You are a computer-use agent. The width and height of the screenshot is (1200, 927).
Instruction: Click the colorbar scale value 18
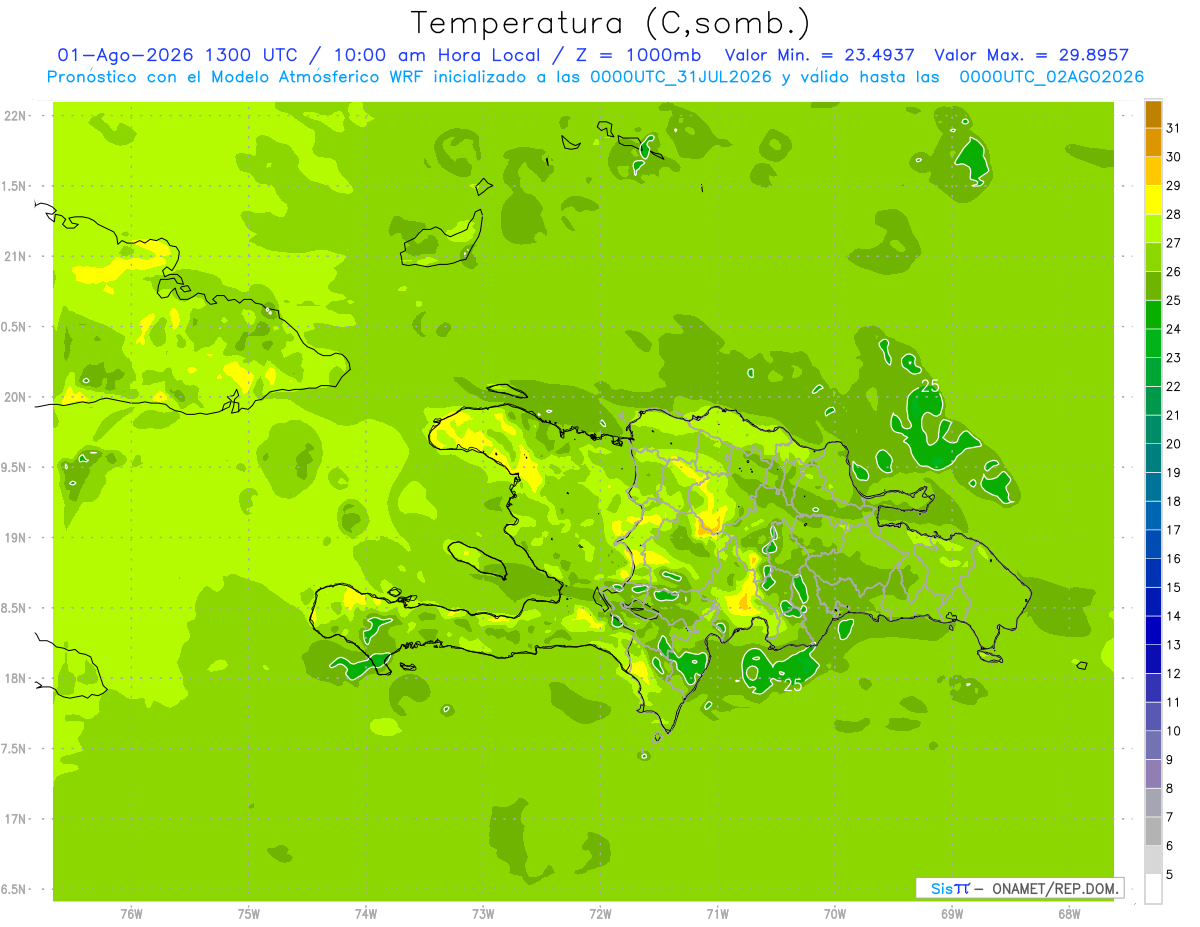click(x=1174, y=501)
